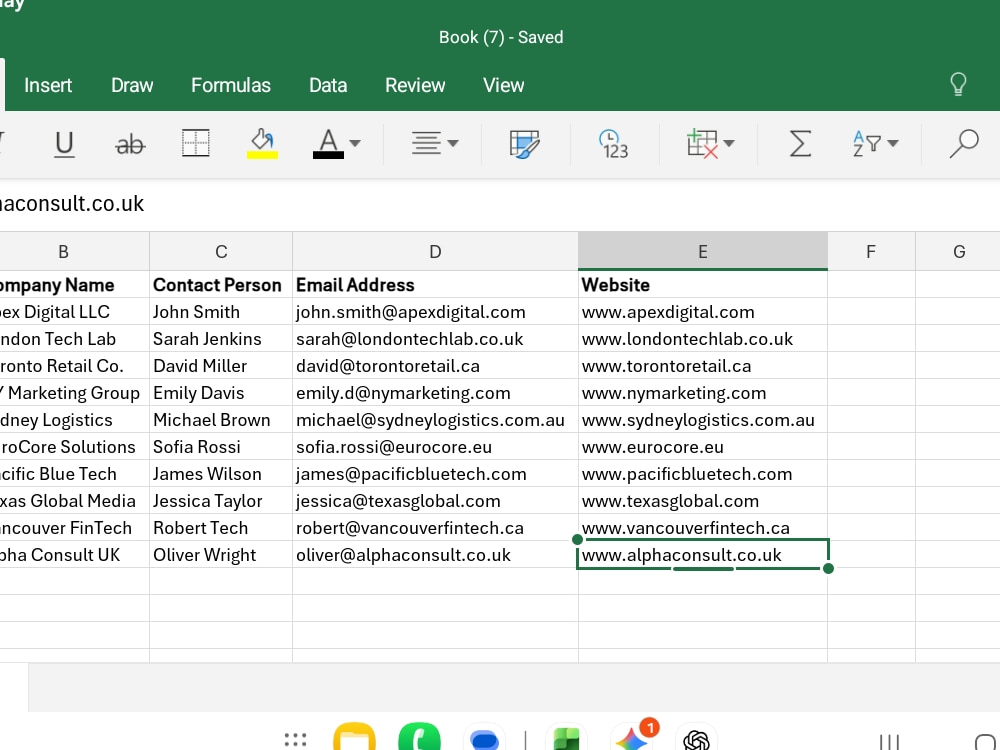Viewport: 1000px width, 750px height.
Task: Open the blue messages app in dock
Action: pyautogui.click(x=484, y=738)
